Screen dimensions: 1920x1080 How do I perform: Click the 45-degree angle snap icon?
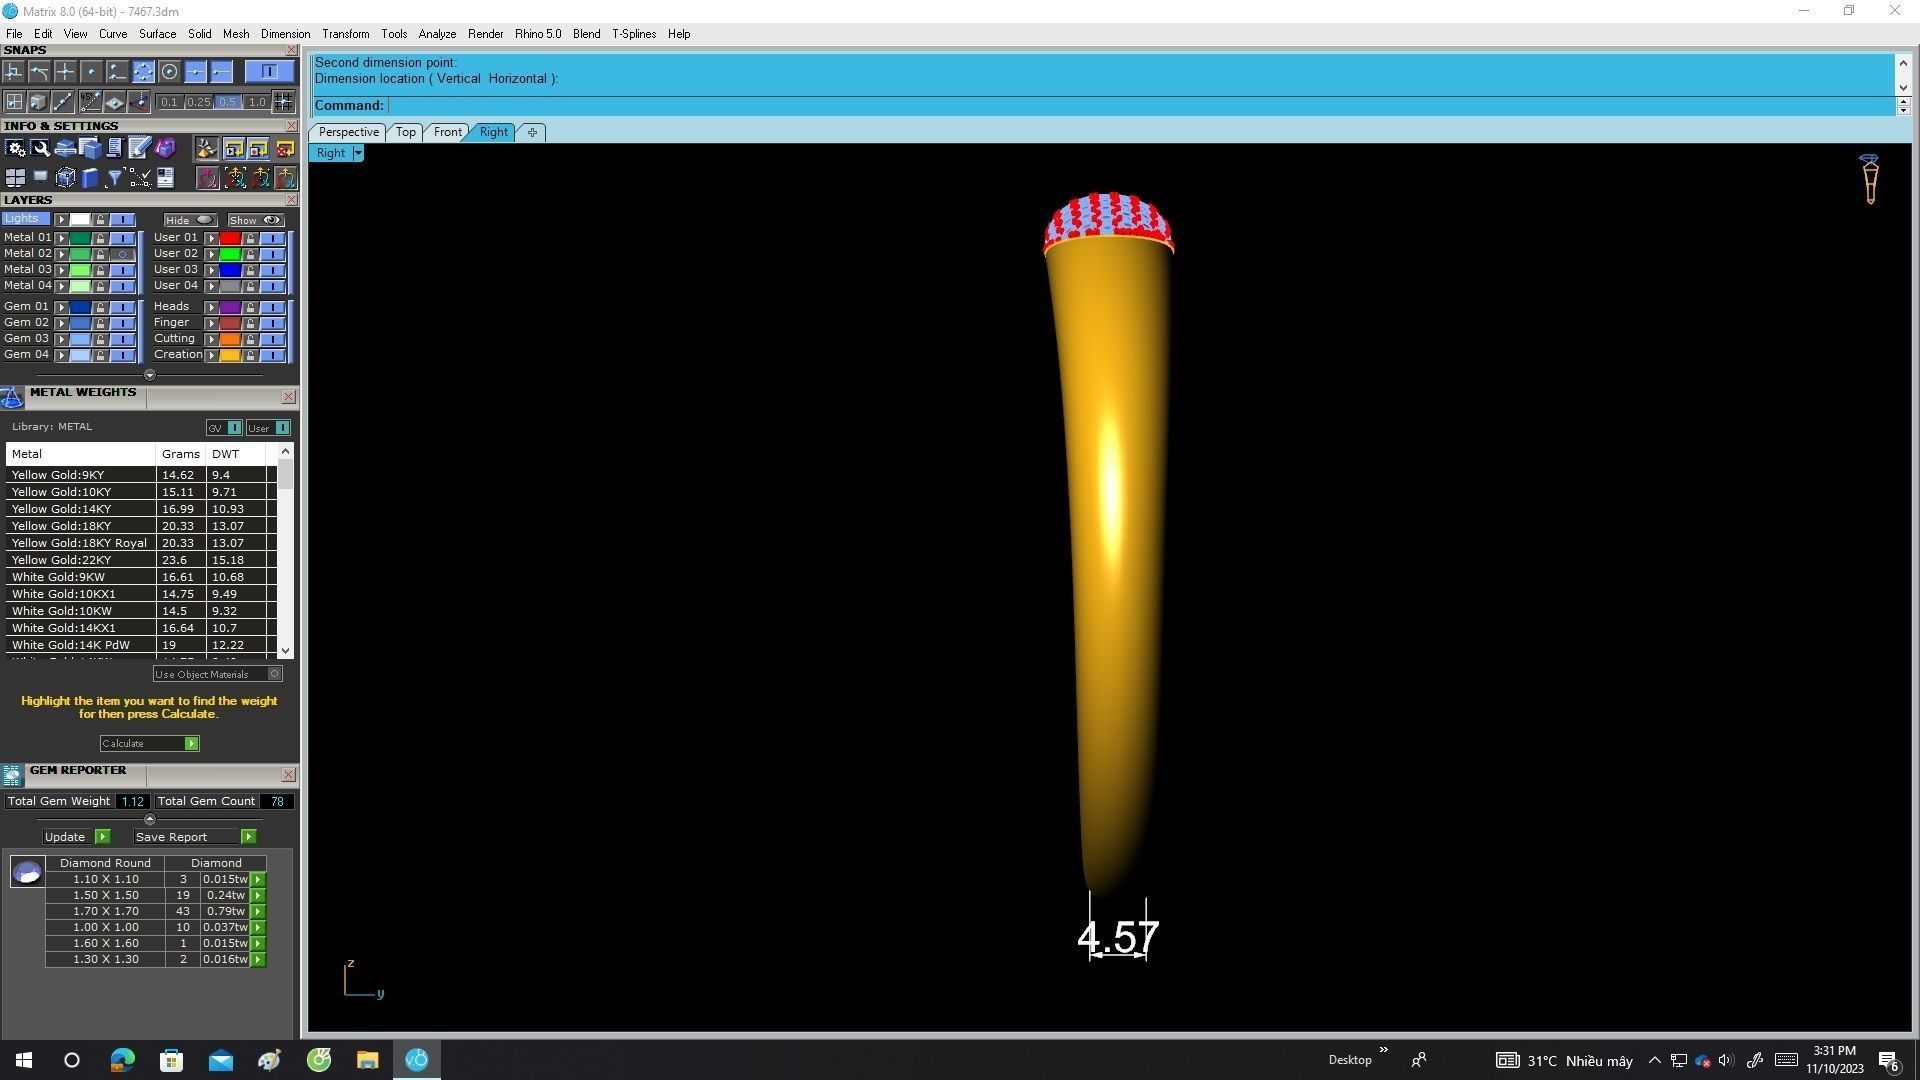coord(90,102)
